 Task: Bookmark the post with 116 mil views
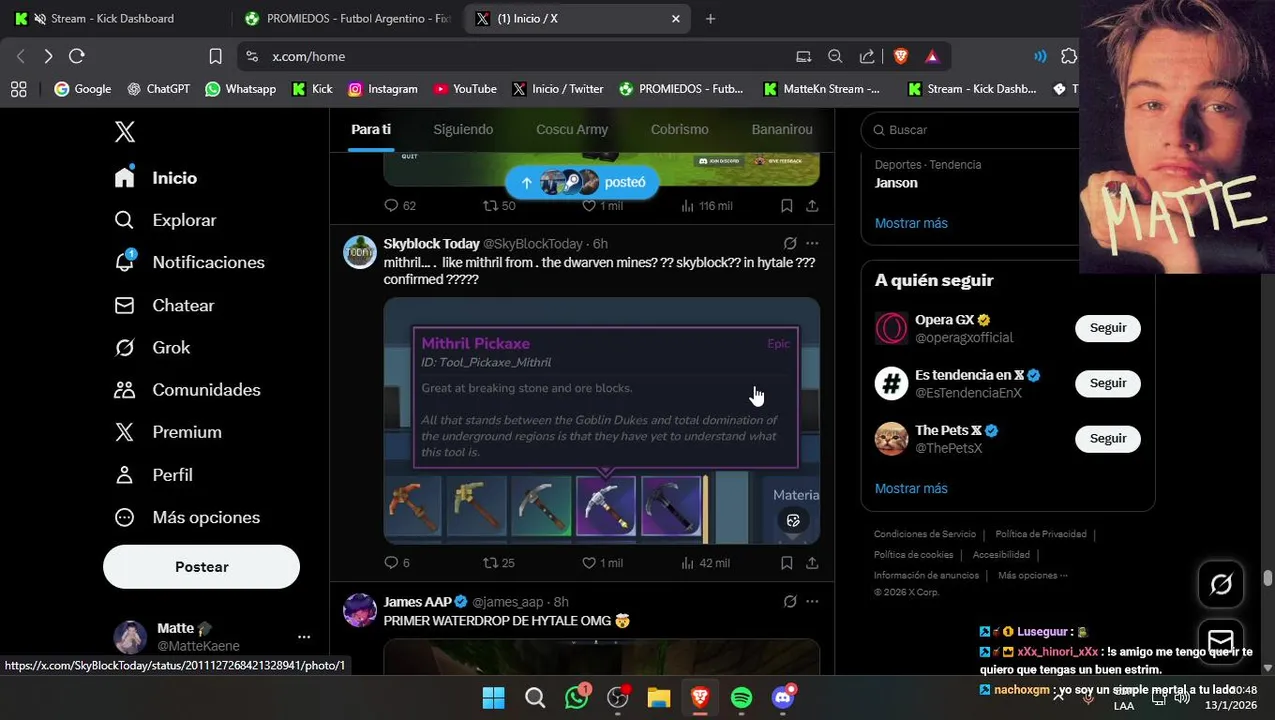point(787,205)
